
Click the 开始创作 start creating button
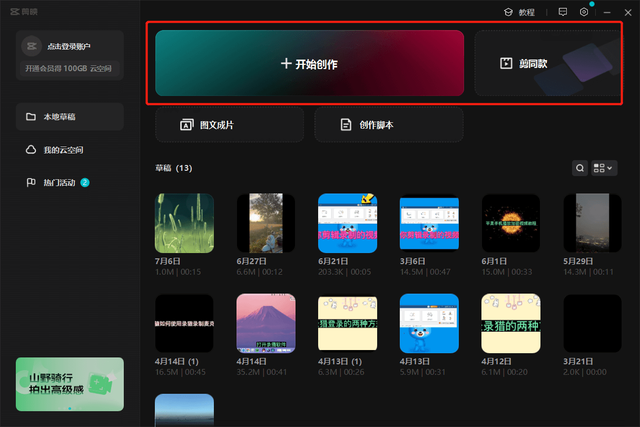click(x=309, y=63)
